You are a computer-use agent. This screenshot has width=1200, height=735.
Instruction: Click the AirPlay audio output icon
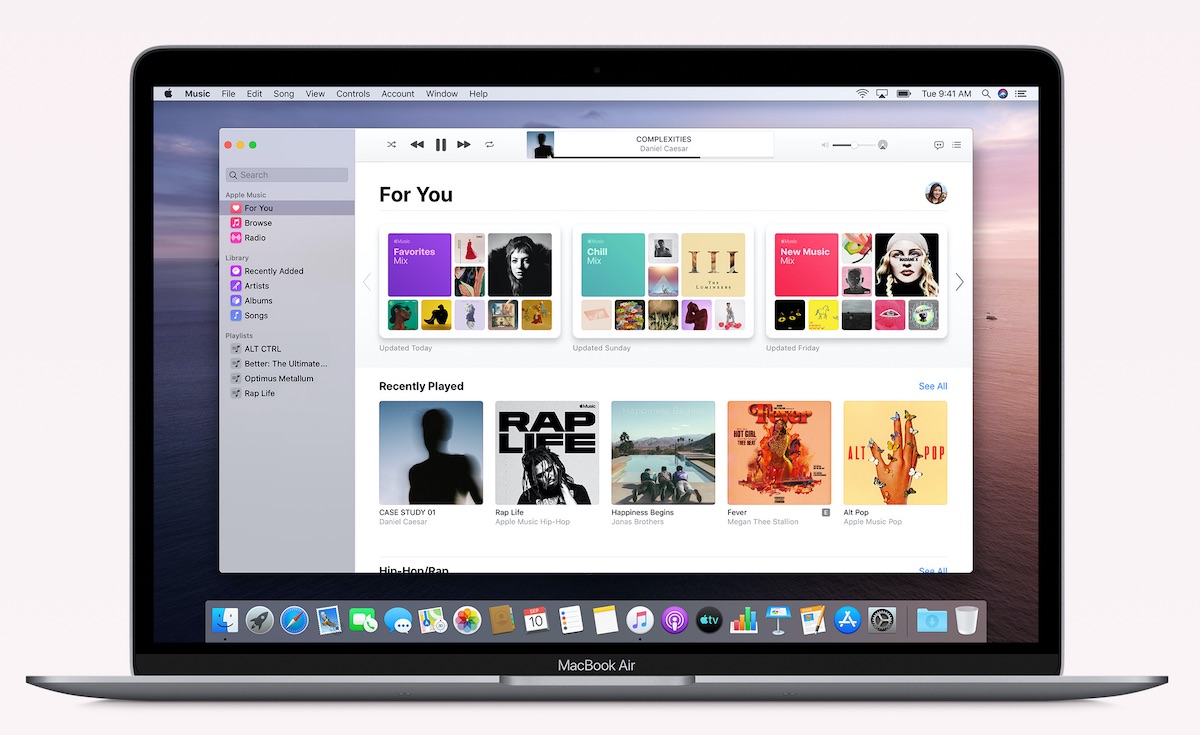tap(882, 145)
